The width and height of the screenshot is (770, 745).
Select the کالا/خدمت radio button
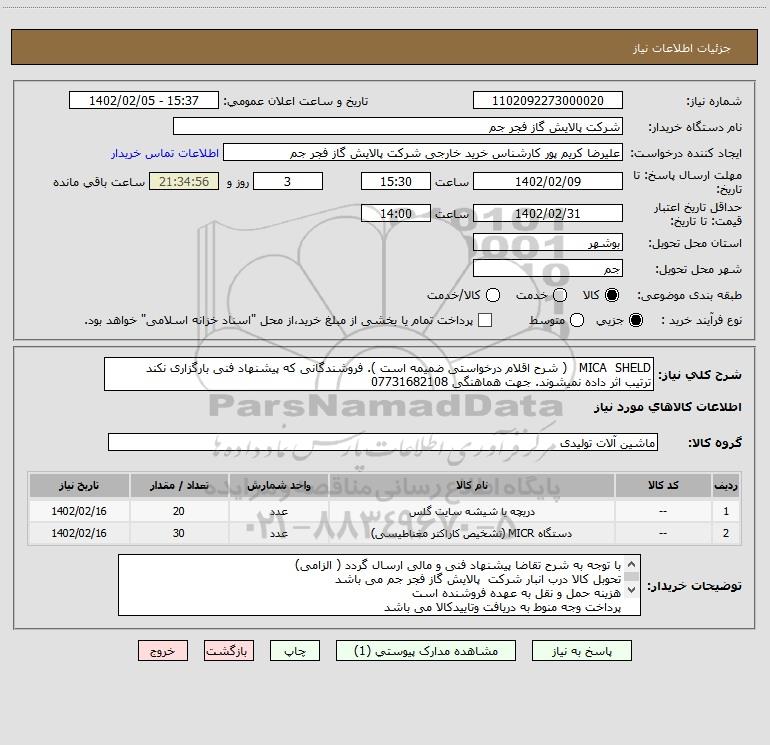click(x=493, y=295)
